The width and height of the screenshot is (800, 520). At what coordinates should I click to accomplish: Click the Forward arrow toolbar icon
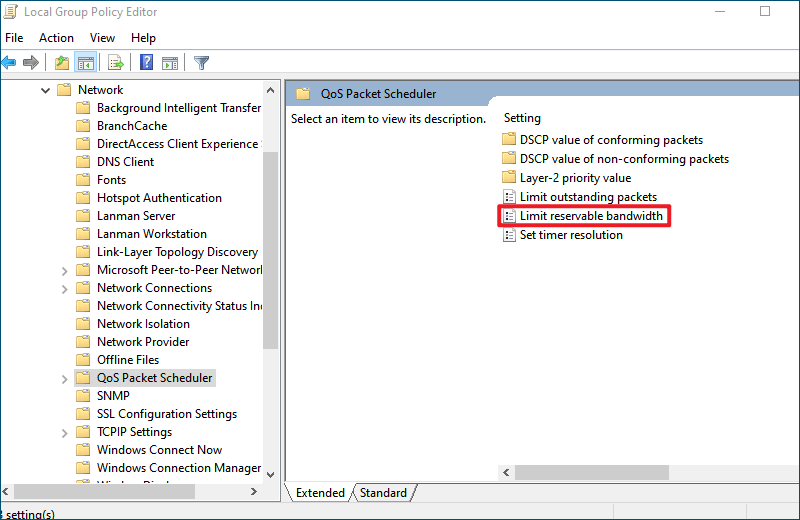click(x=31, y=63)
